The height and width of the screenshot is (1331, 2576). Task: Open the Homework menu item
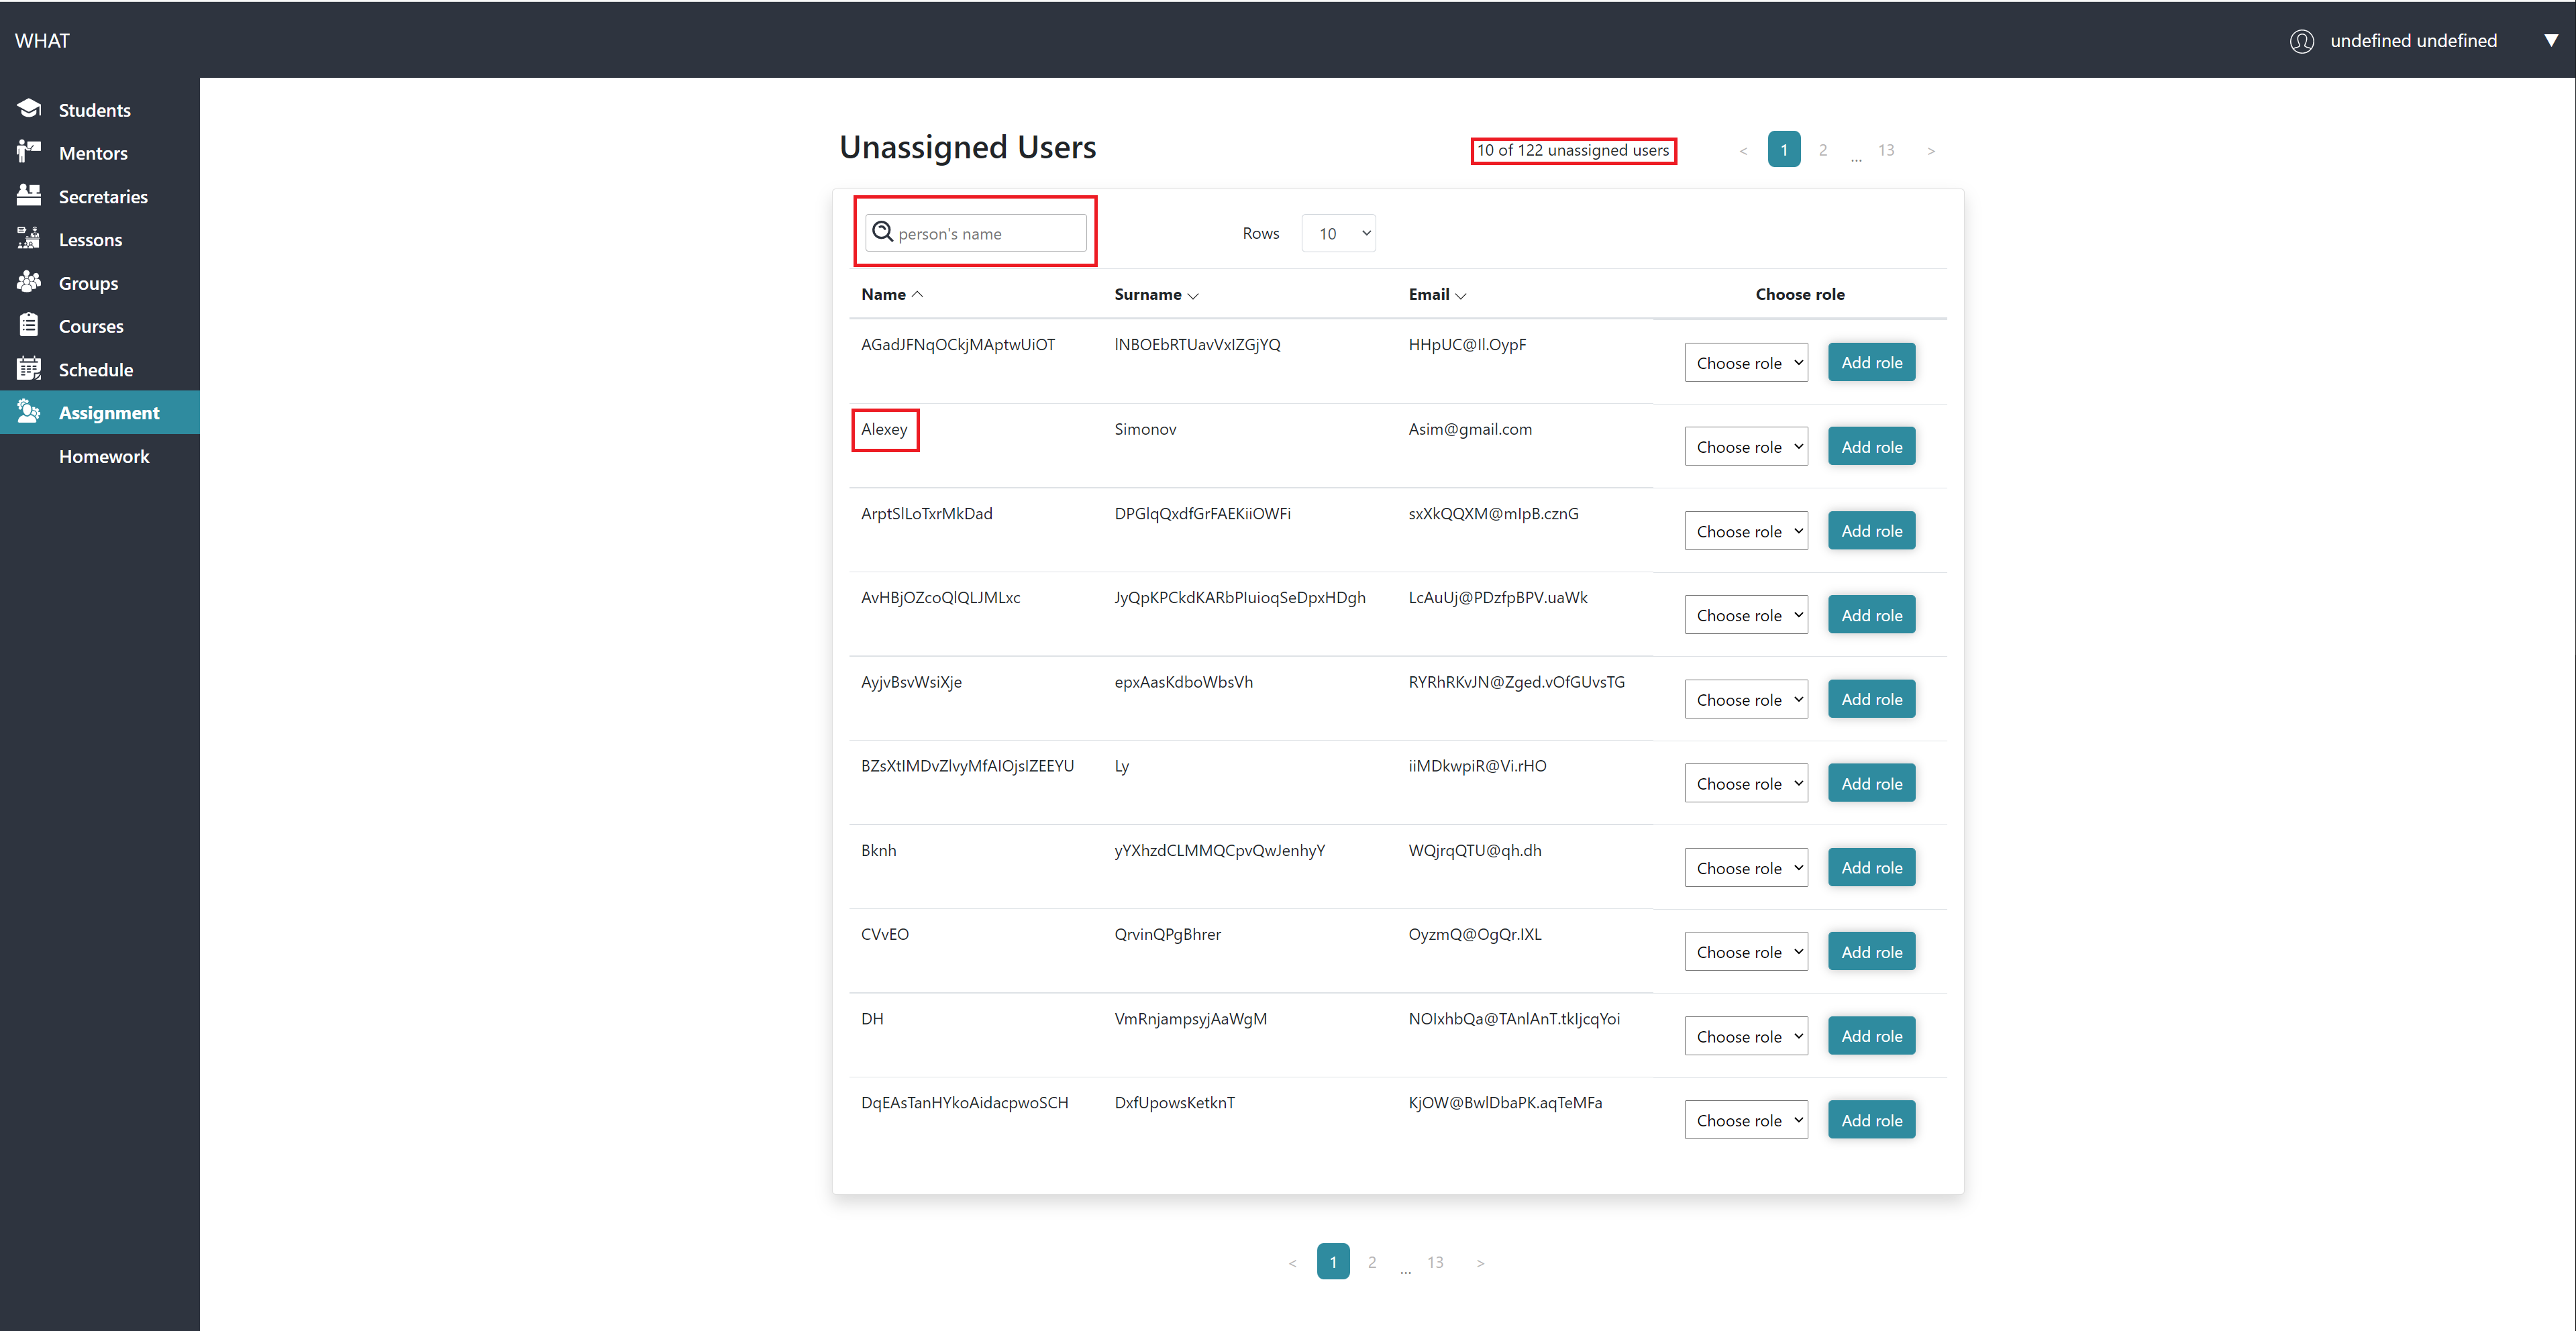click(x=104, y=456)
